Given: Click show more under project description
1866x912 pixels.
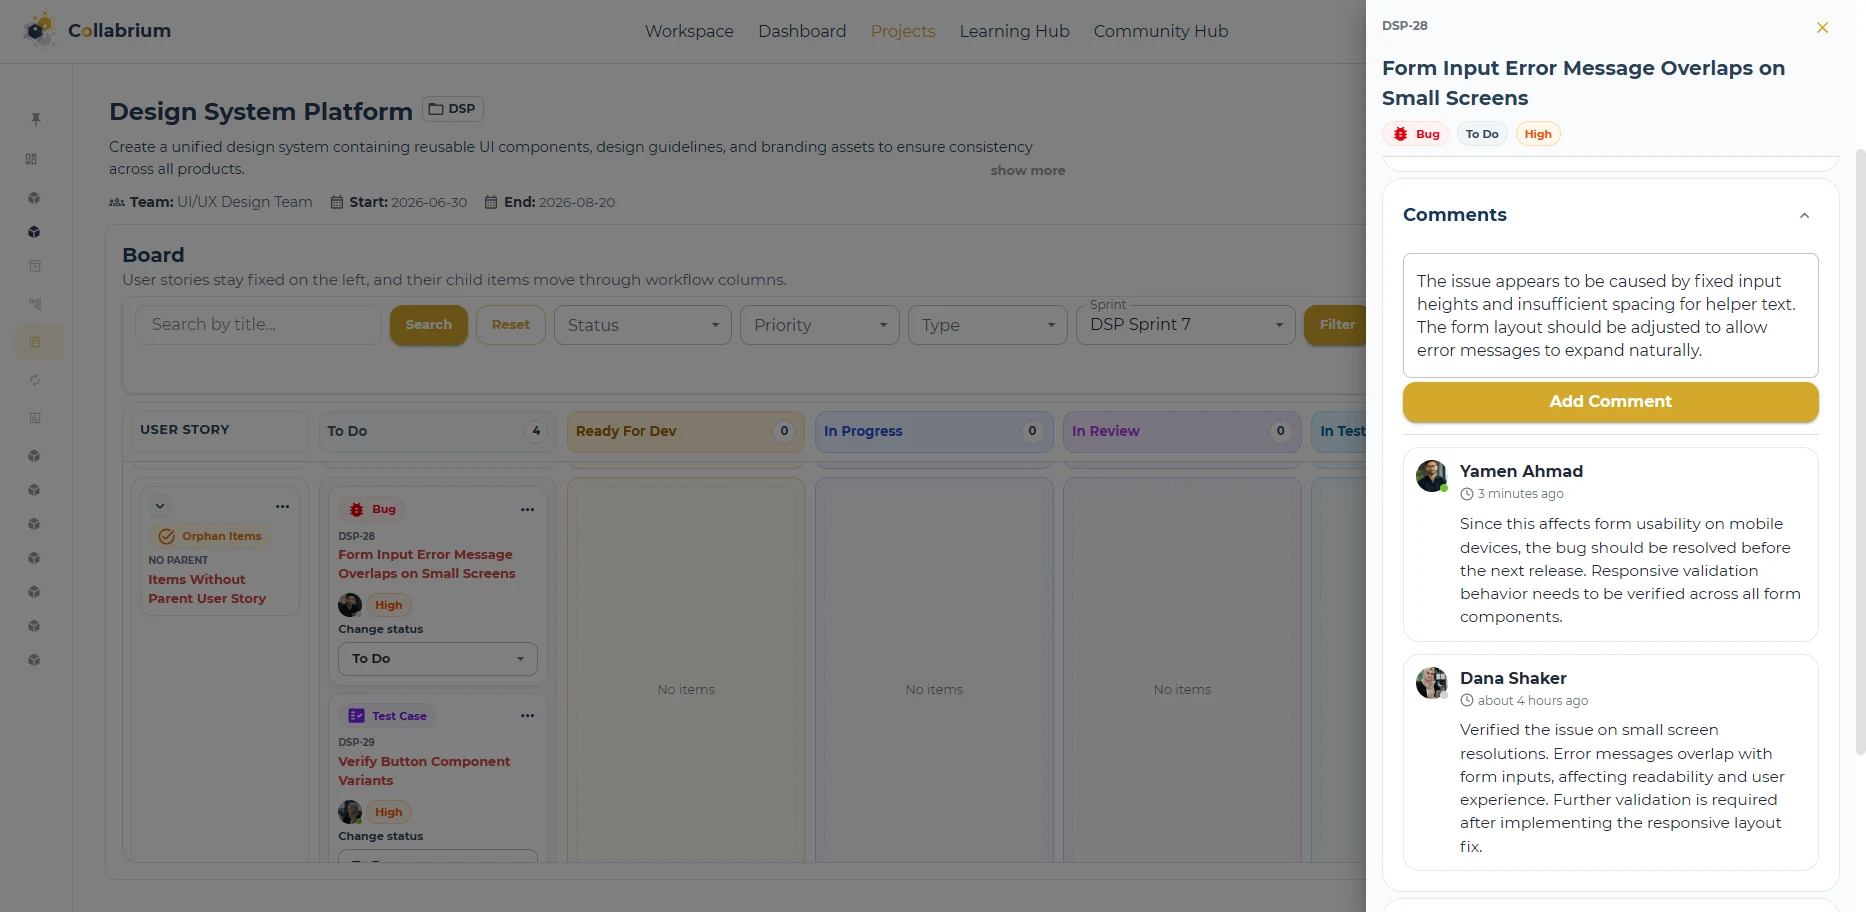Looking at the screenshot, I should point(1028,171).
